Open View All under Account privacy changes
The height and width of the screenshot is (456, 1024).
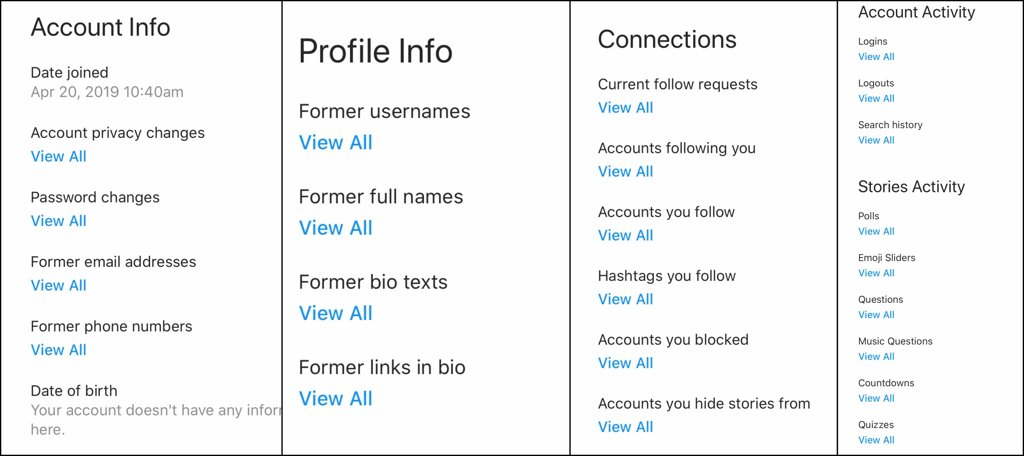click(x=58, y=156)
